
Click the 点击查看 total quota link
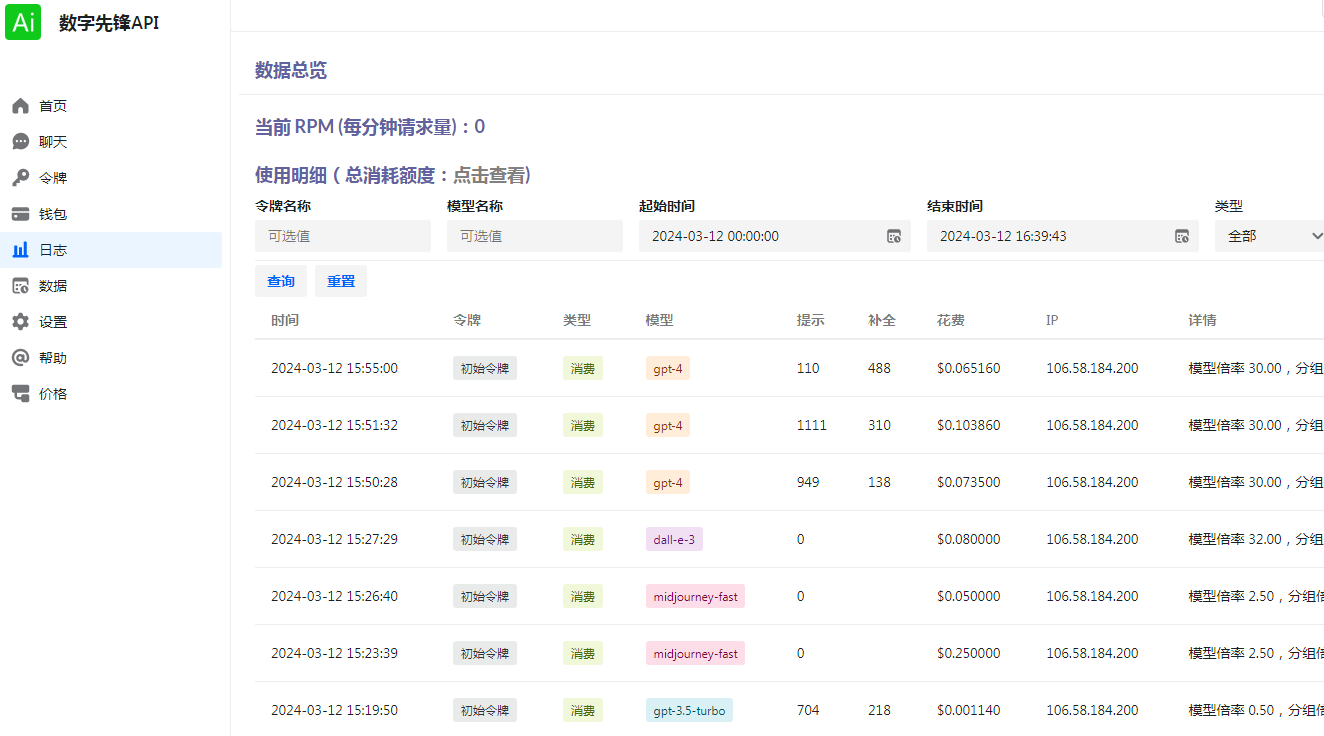point(489,175)
